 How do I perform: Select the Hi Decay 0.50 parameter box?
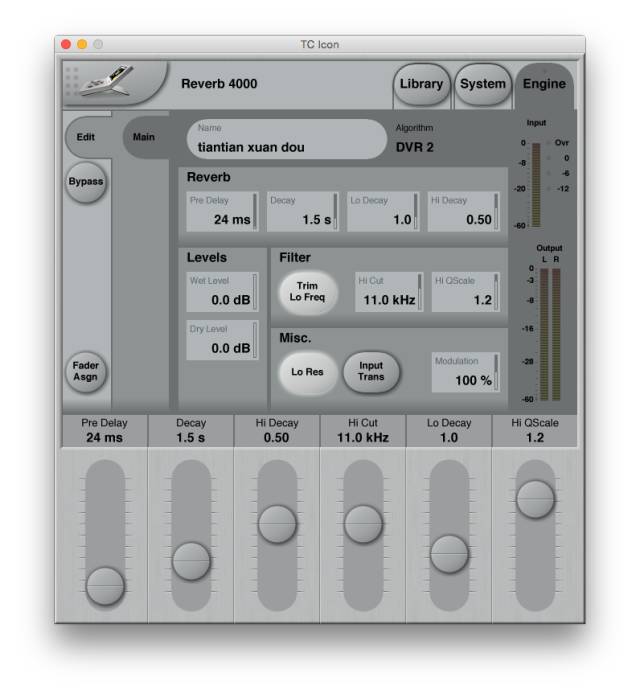click(464, 211)
